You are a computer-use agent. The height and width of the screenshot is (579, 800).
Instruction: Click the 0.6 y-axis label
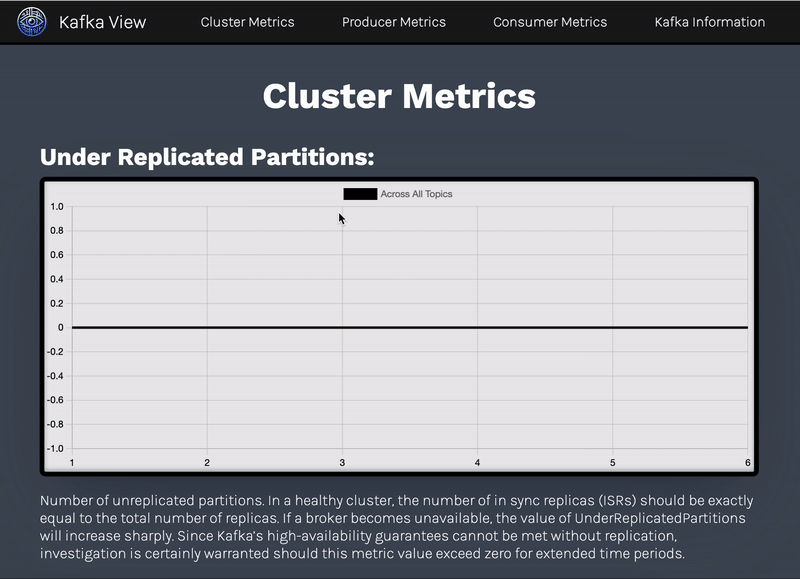point(57,255)
